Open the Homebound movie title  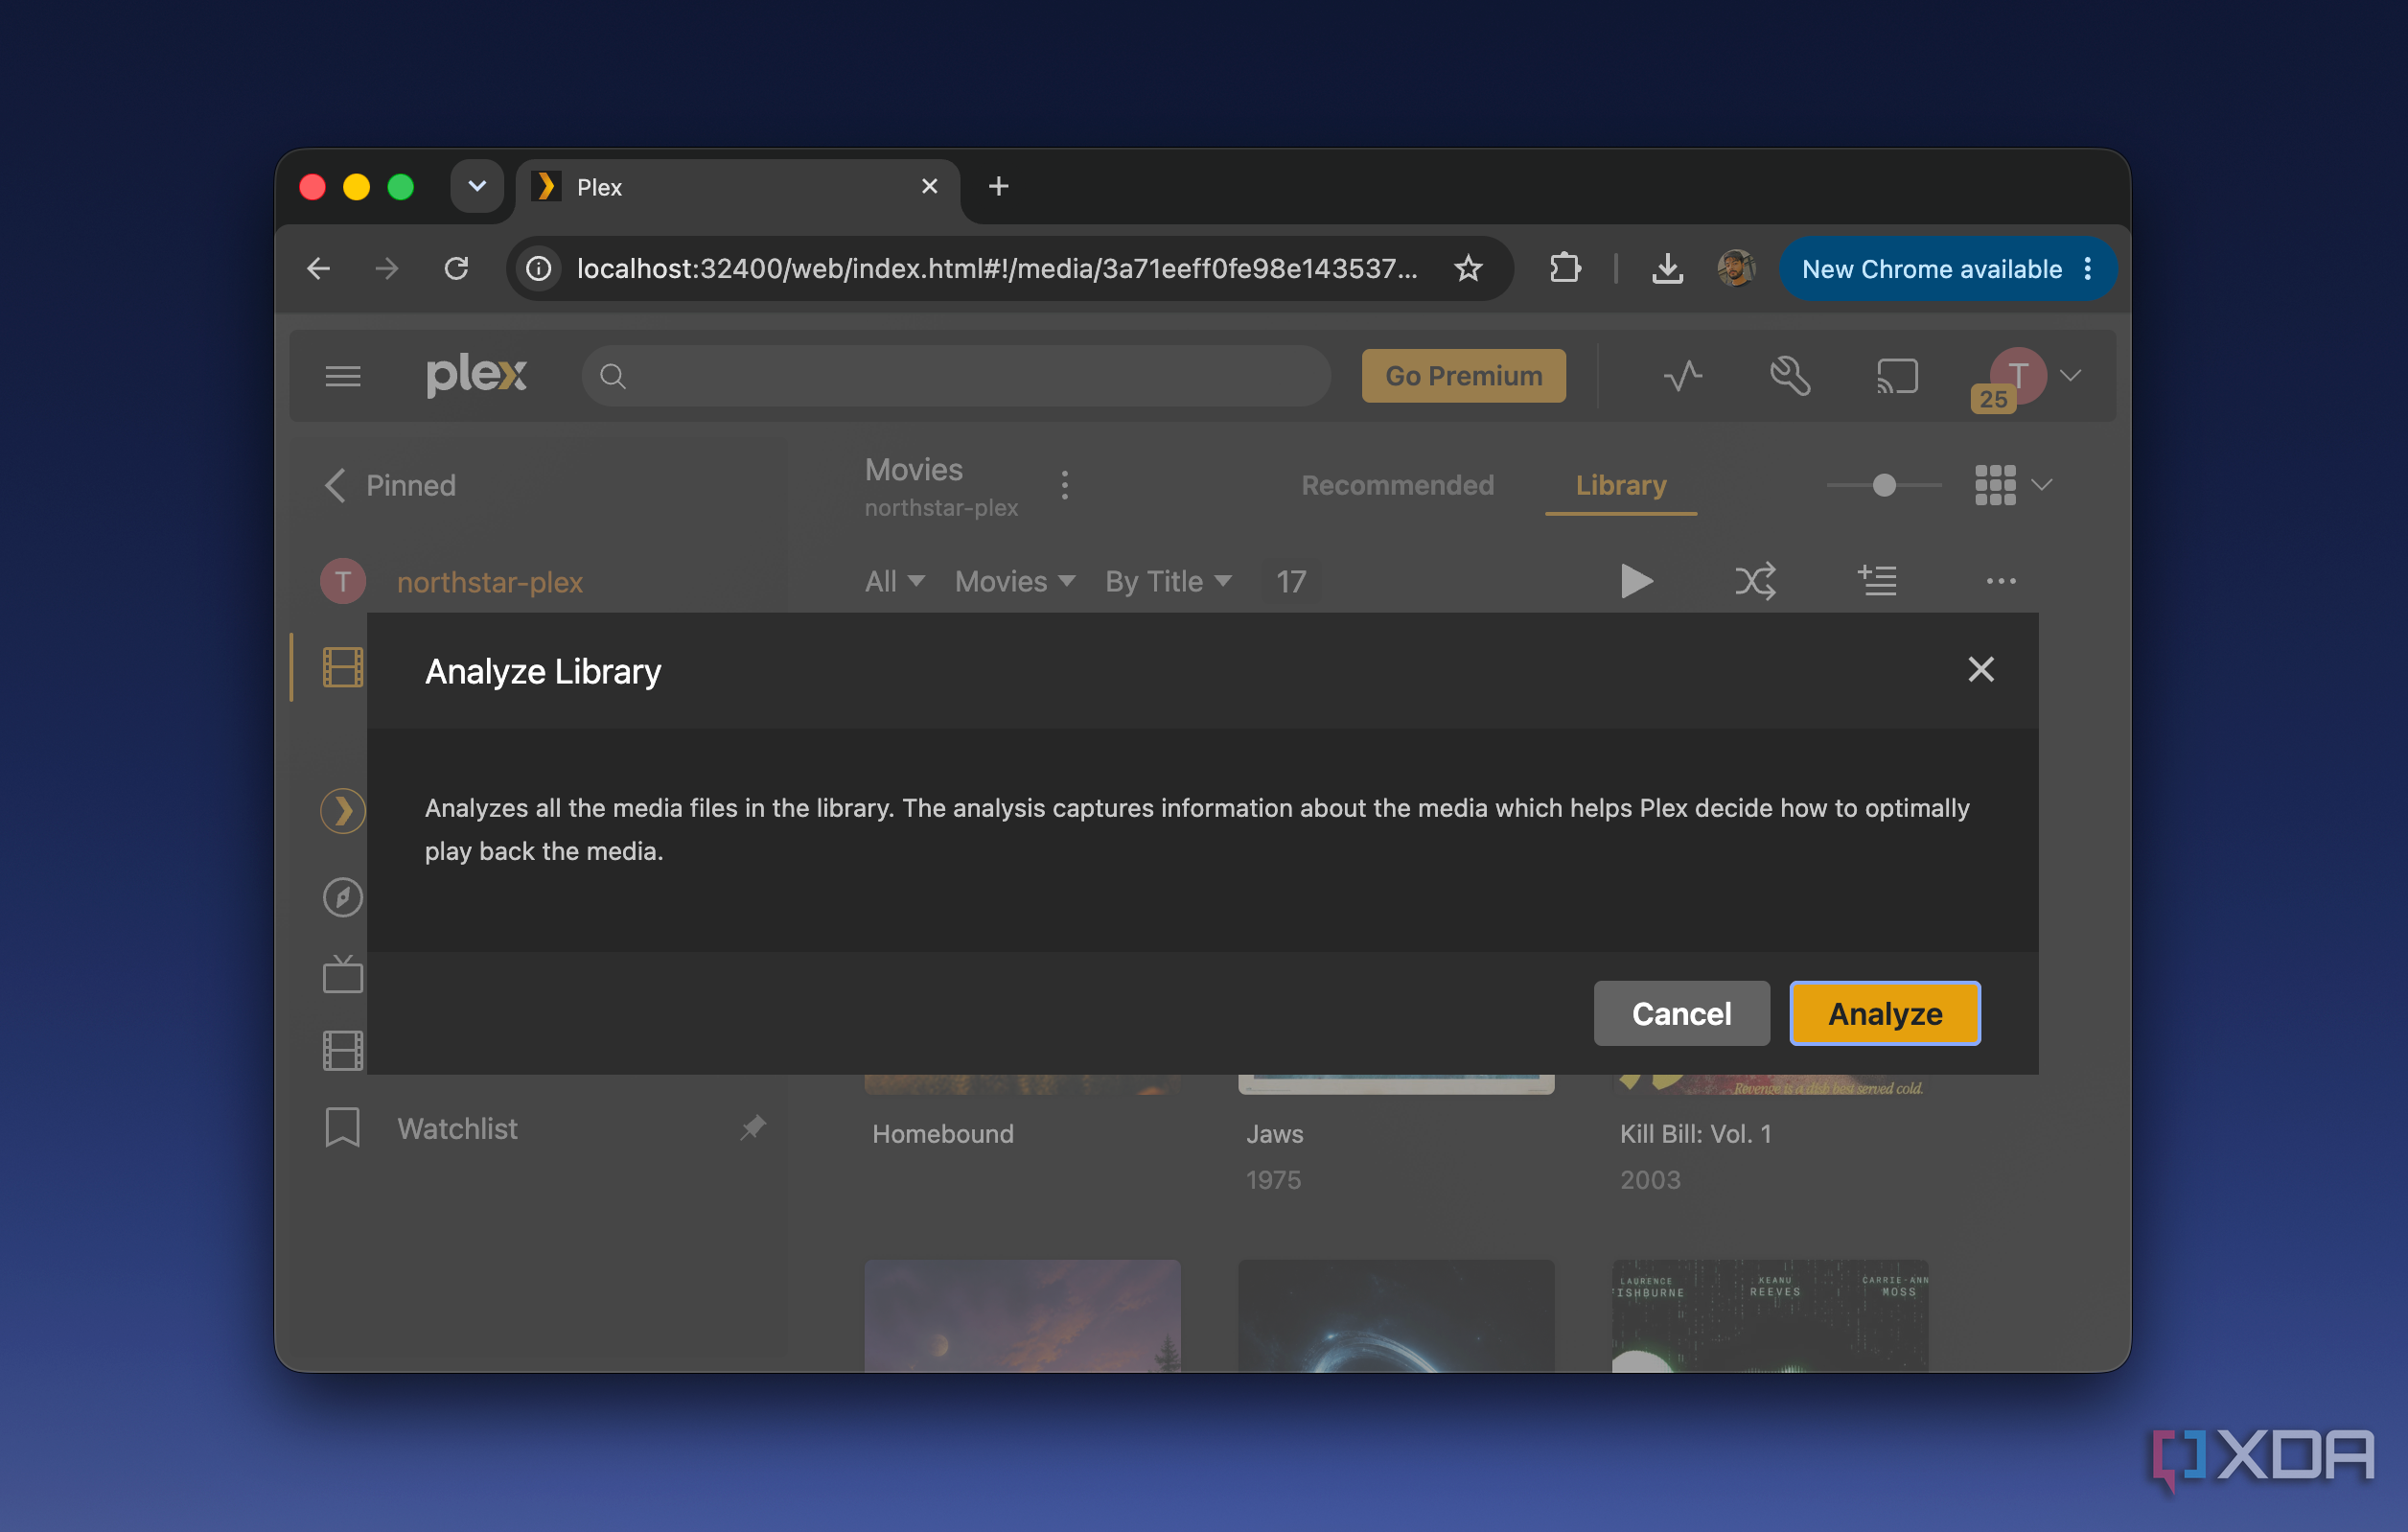coord(942,1134)
